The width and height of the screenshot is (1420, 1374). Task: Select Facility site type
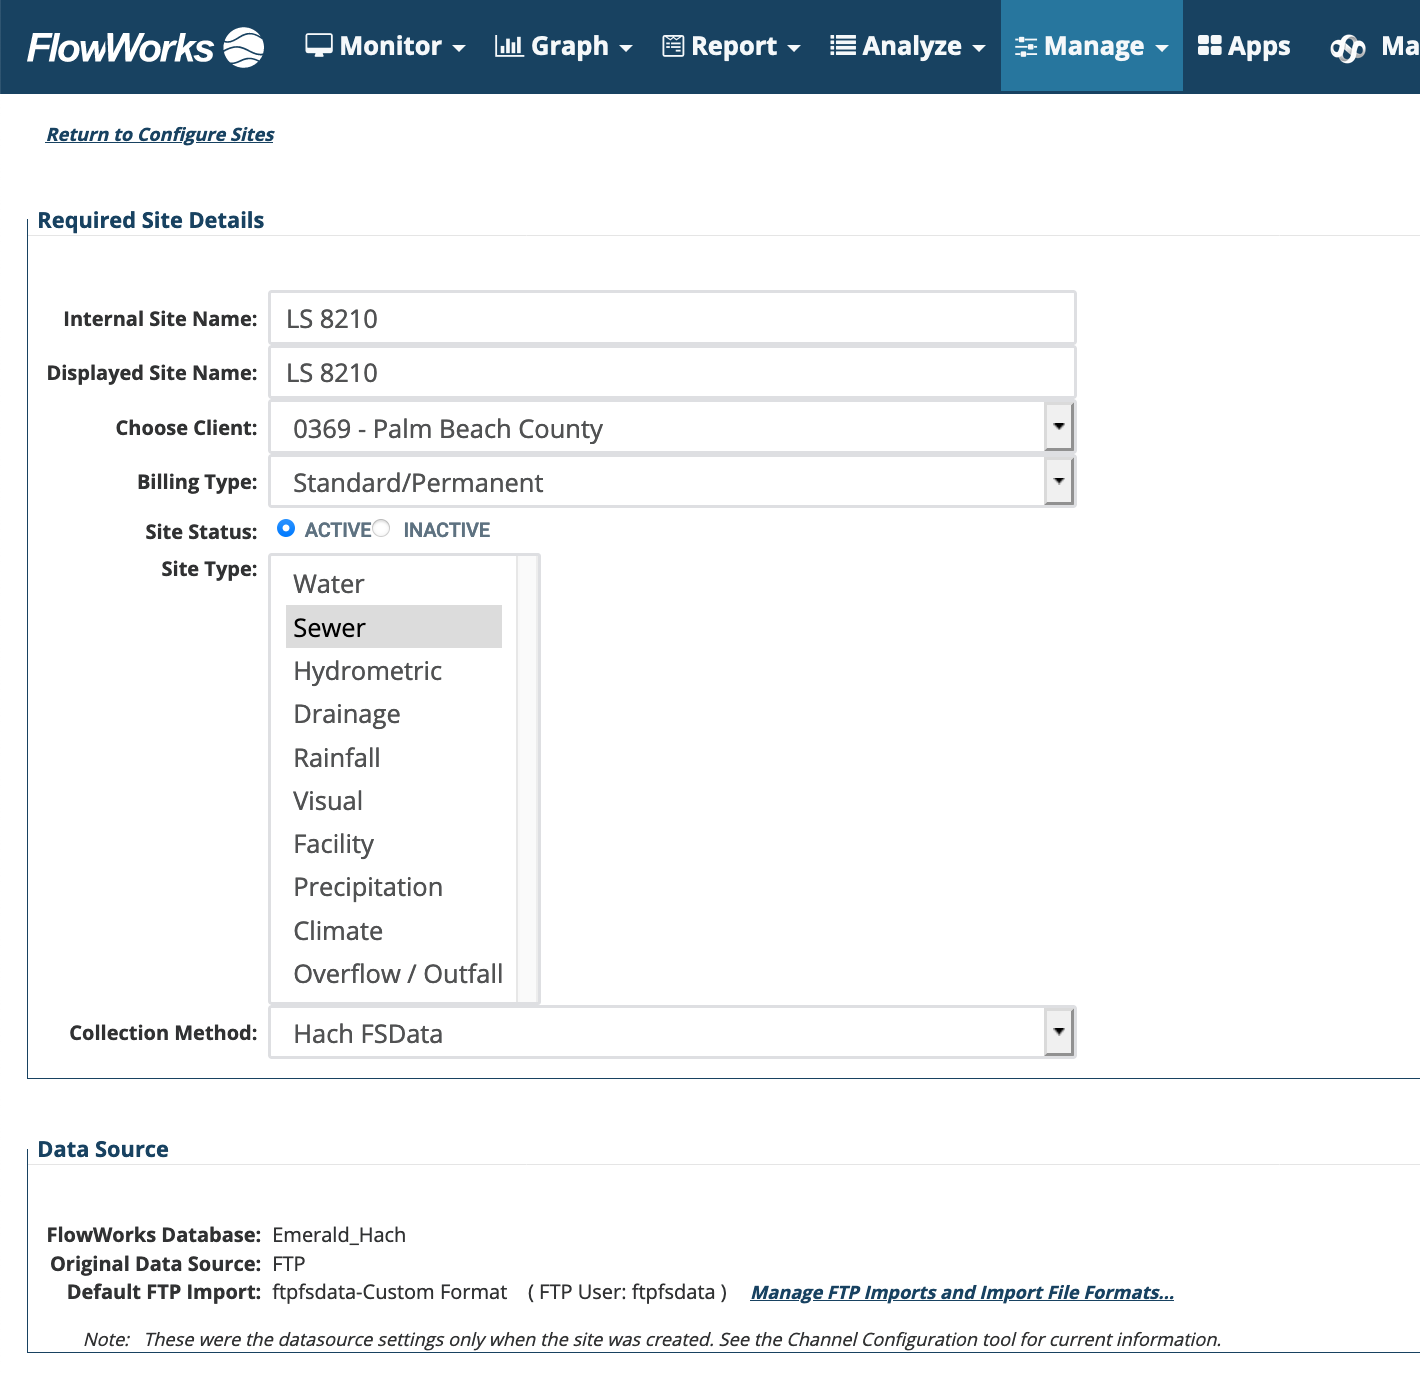[x=394, y=844]
